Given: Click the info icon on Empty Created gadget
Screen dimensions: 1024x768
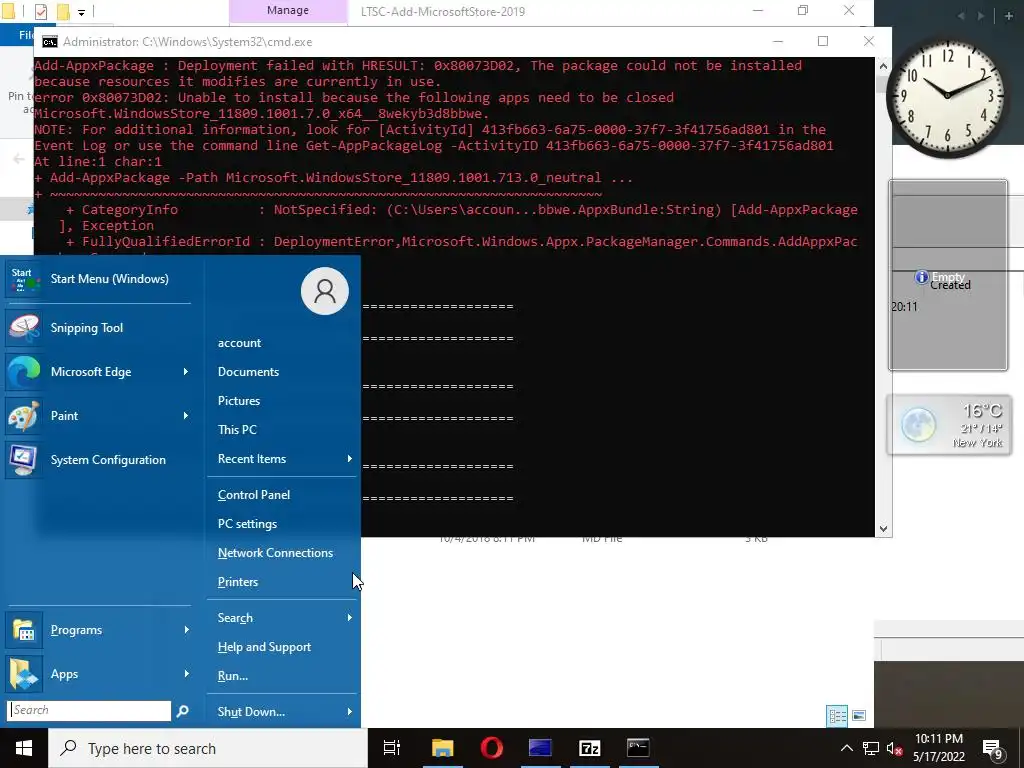Looking at the screenshot, I should 921,278.
